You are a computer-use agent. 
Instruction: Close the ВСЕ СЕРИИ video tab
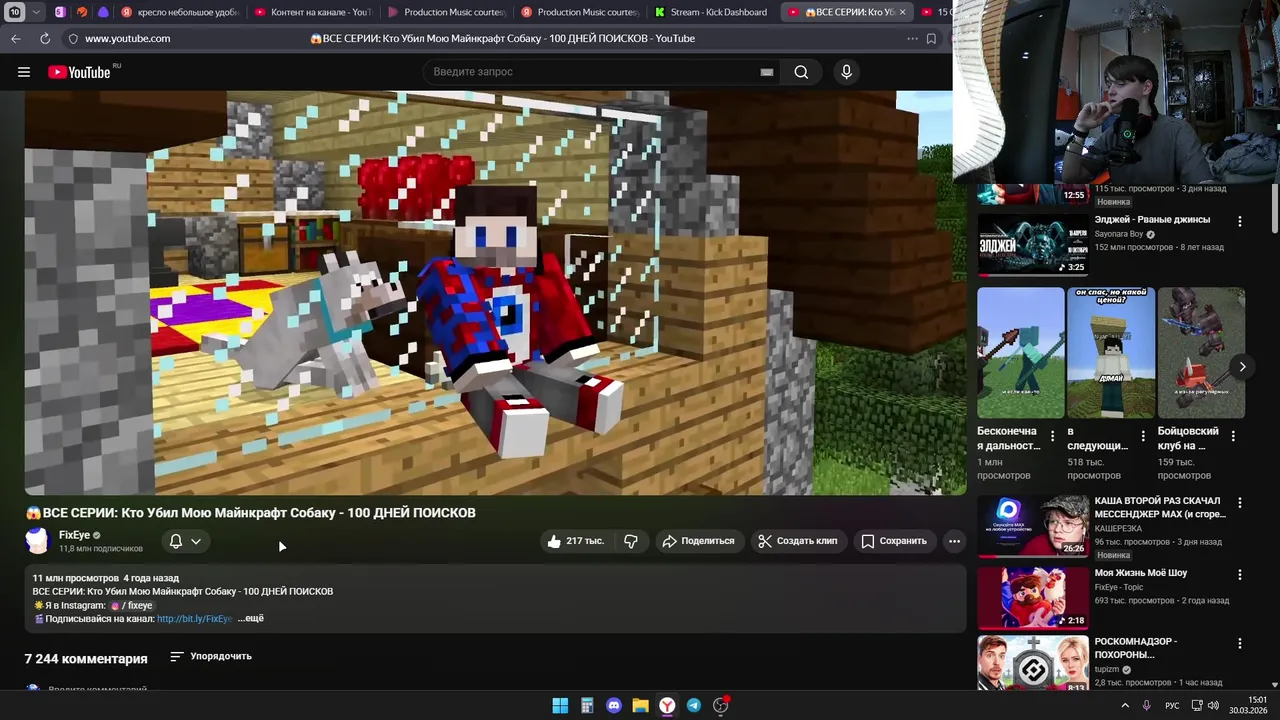[901, 12]
